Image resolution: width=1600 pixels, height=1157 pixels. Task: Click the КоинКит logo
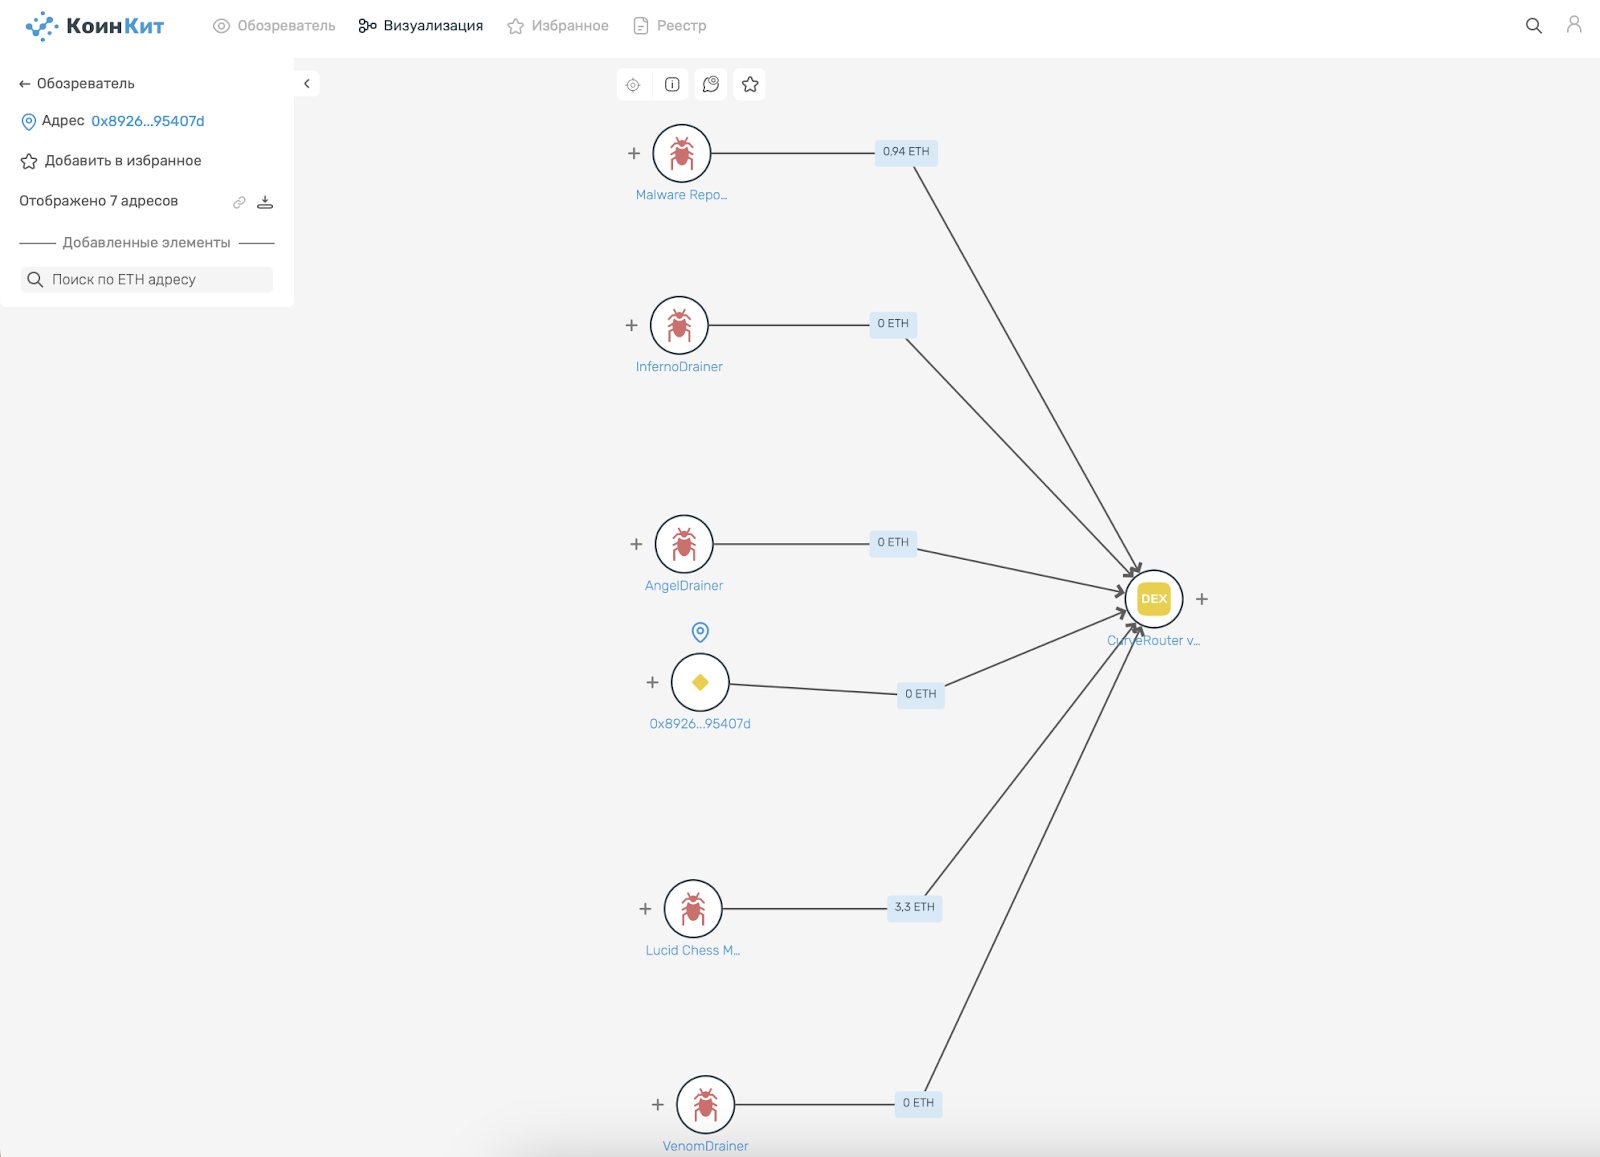tap(94, 26)
